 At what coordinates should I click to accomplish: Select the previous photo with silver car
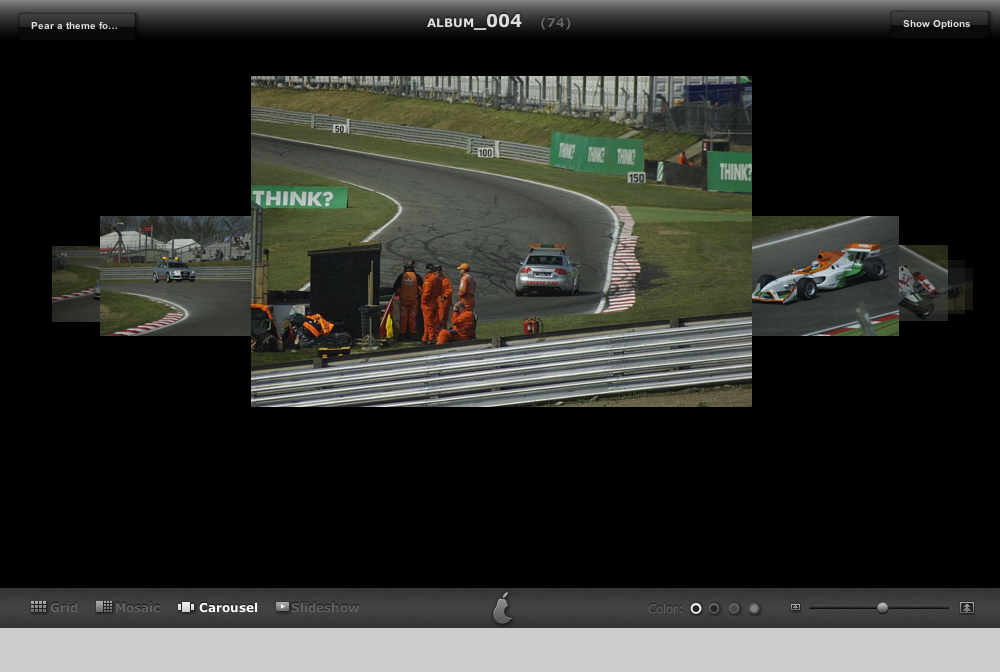point(175,275)
